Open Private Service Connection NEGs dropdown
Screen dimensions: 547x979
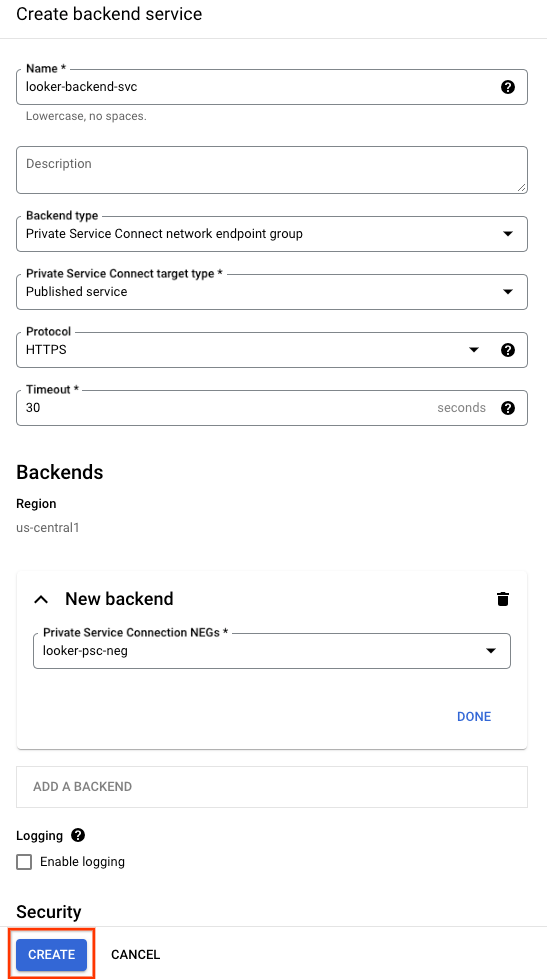272,651
